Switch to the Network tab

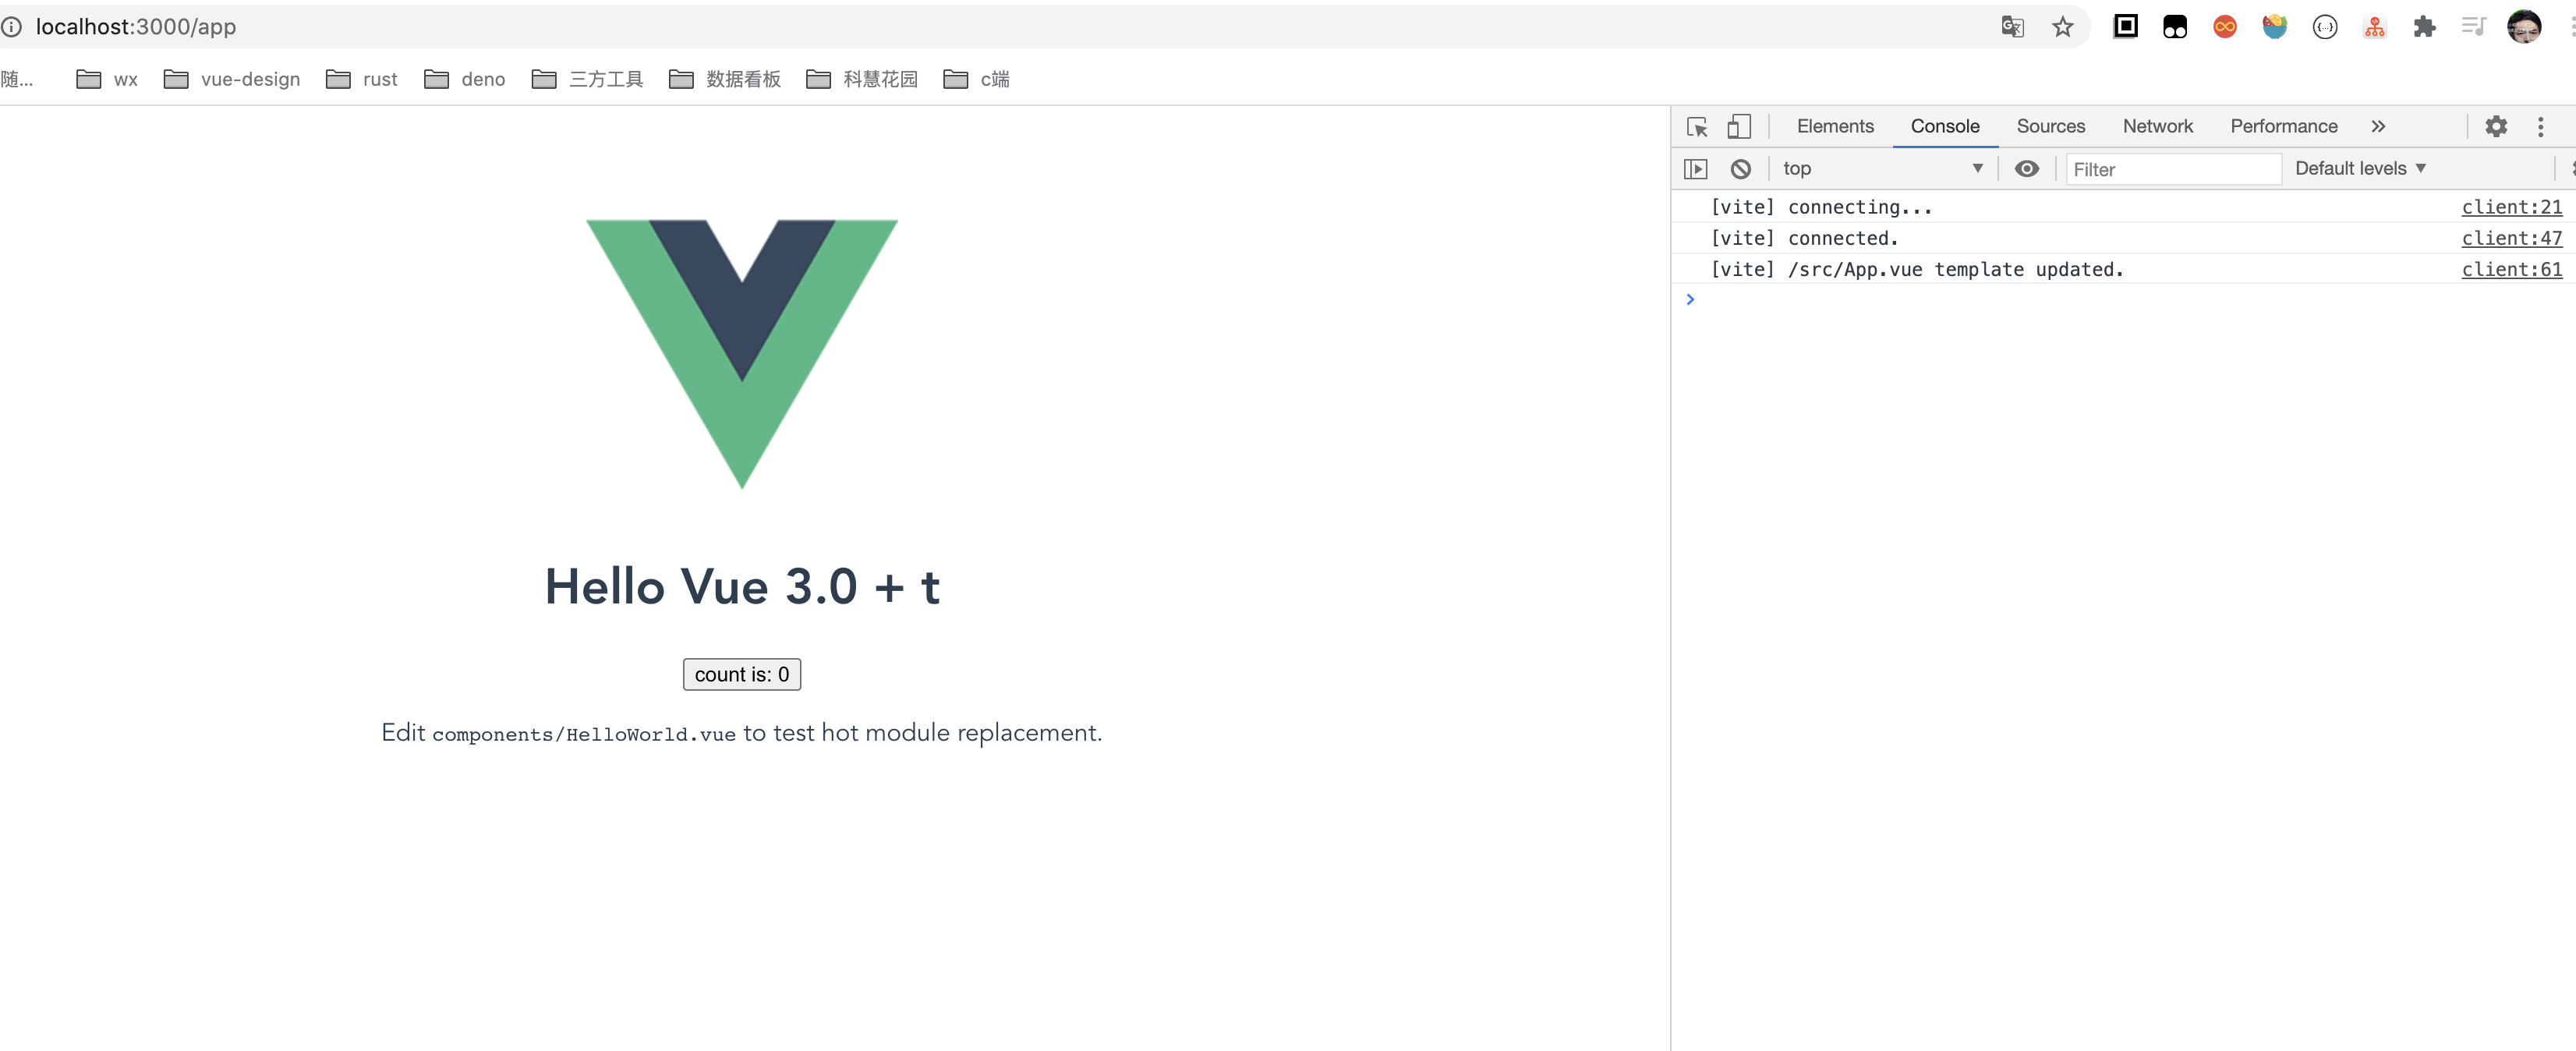(2157, 126)
